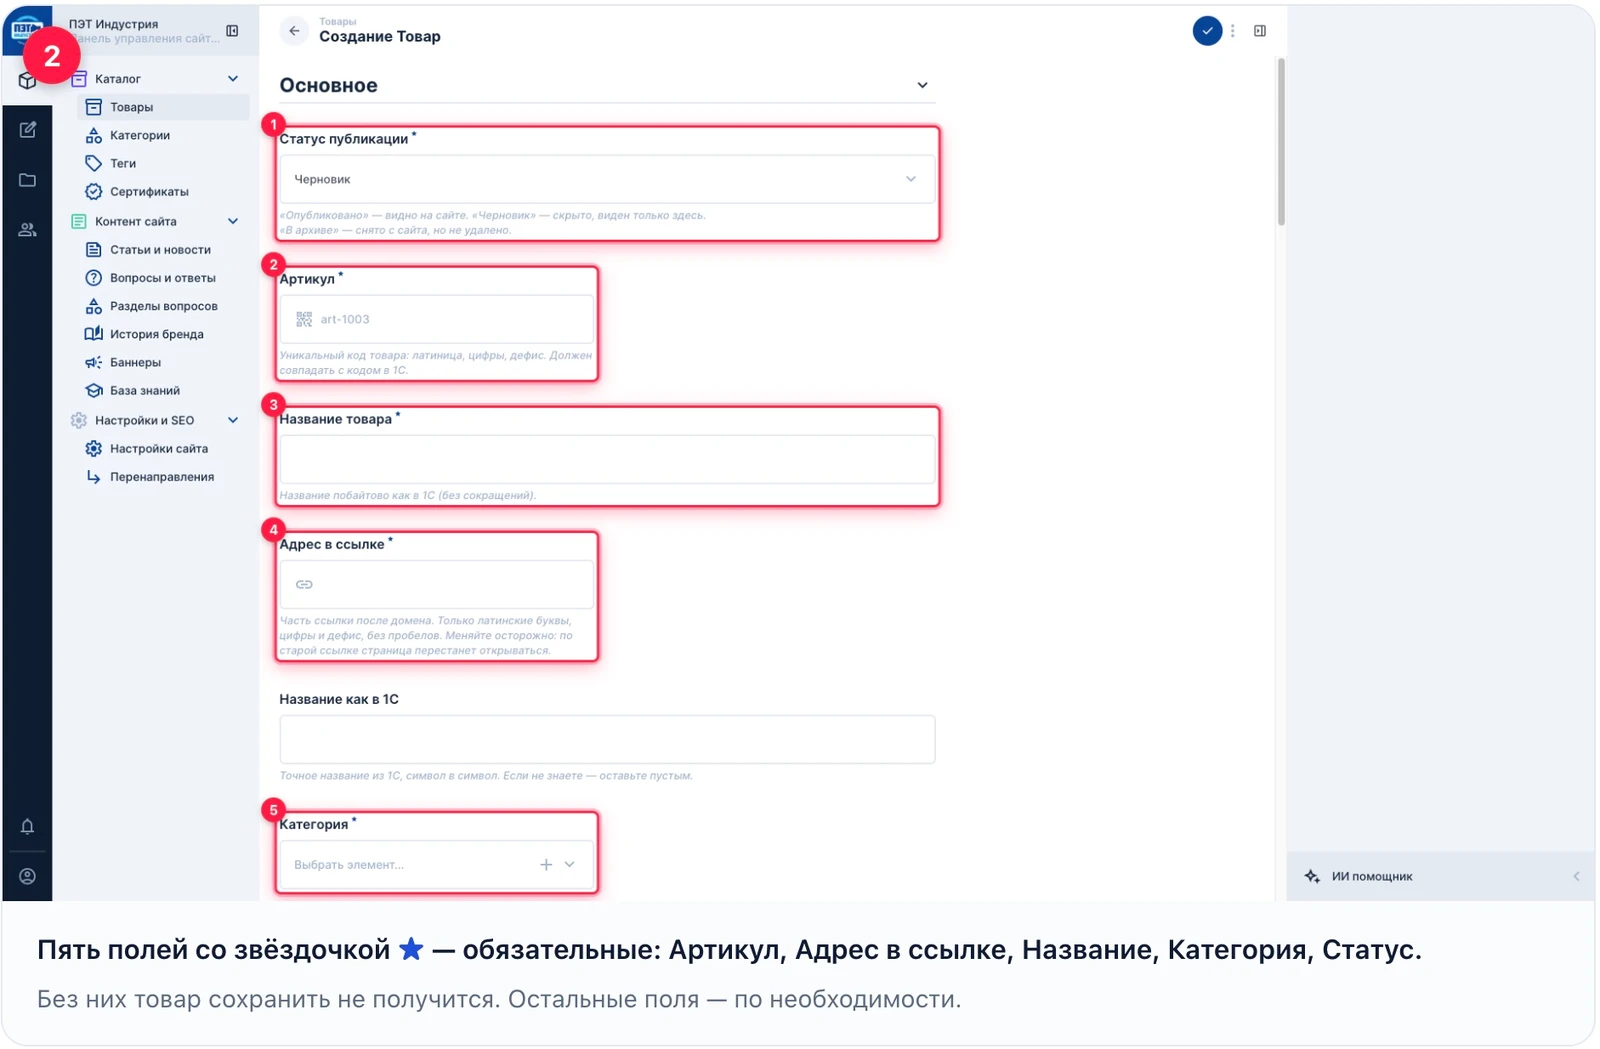Image resolution: width=1600 pixels, height=1049 pixels.
Task: Expand the ИИ помощник panel chevron
Action: point(1576,877)
